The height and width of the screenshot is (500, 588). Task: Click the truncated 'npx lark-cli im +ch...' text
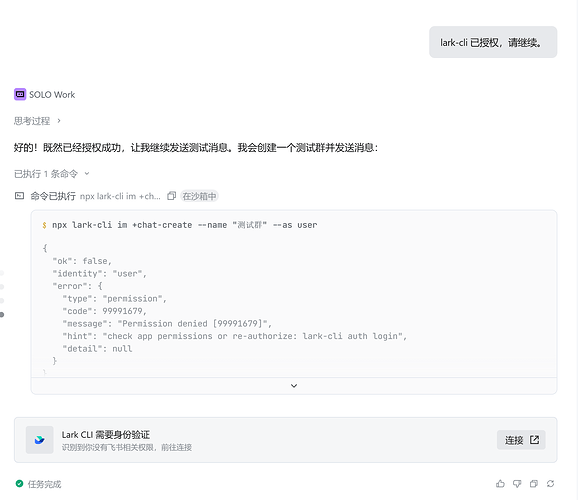[x=120, y=196]
